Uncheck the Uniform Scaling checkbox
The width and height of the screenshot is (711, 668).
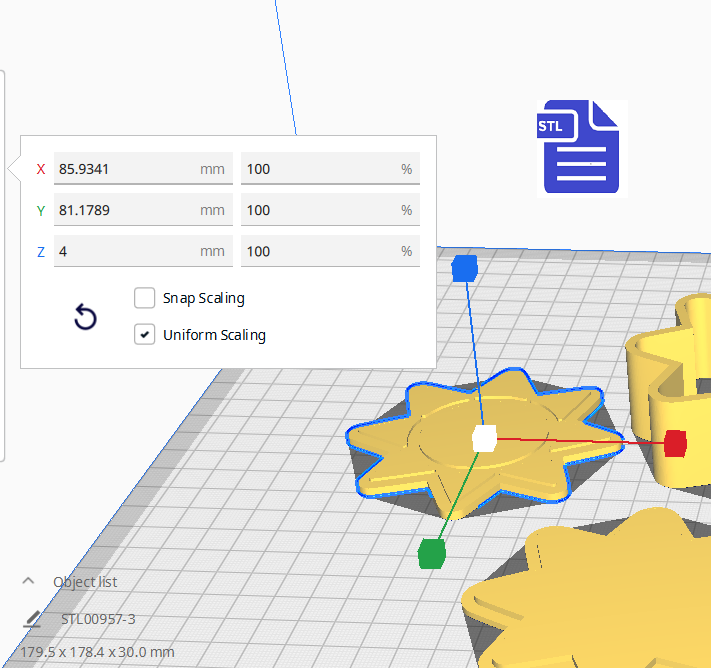(145, 335)
